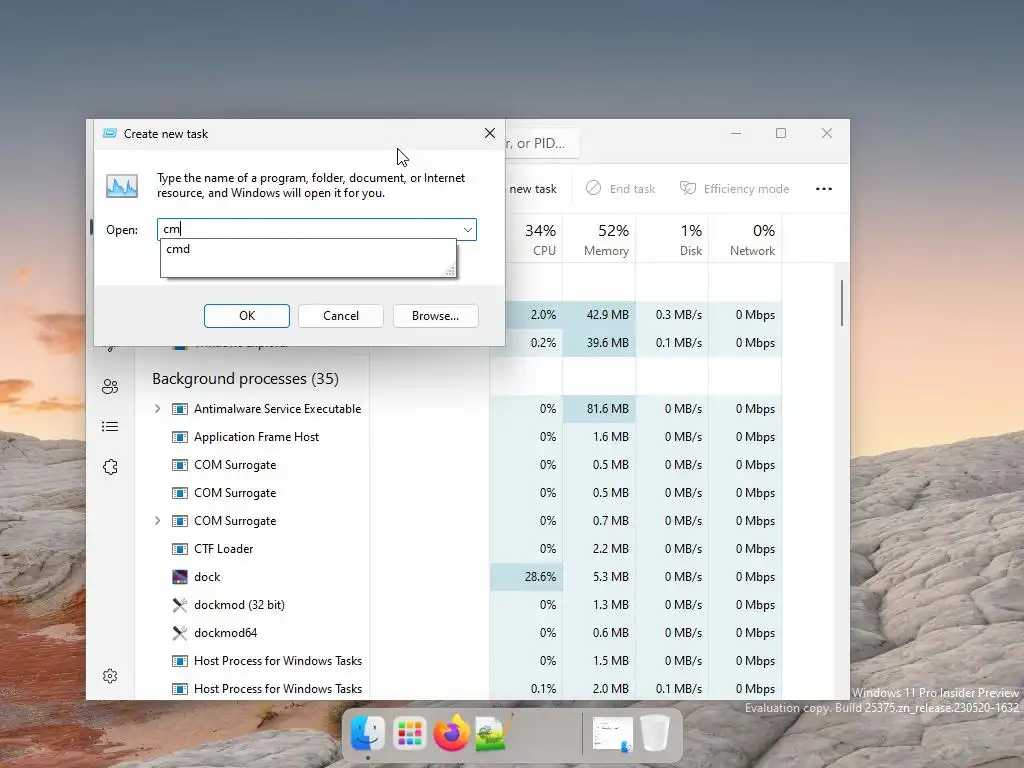Click the Task Manager window thumbnail in dock
Screen dimensions: 1024x768
pos(613,733)
